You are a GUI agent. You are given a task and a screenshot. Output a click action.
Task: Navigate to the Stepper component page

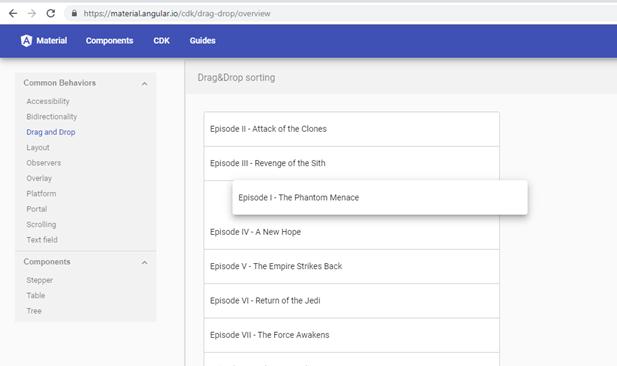click(x=39, y=280)
